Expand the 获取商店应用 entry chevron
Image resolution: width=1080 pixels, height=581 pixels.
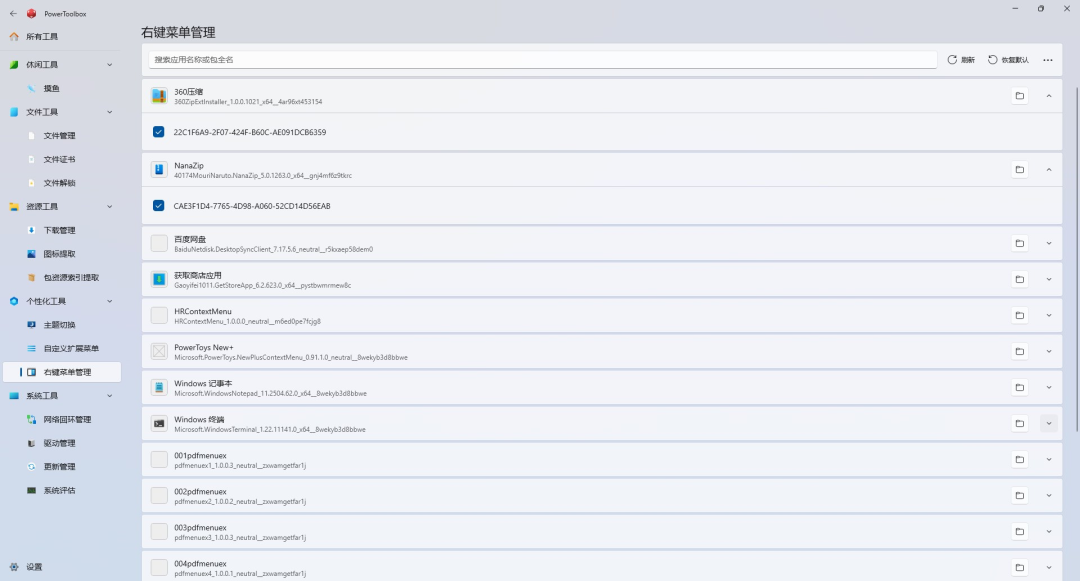(x=1048, y=279)
